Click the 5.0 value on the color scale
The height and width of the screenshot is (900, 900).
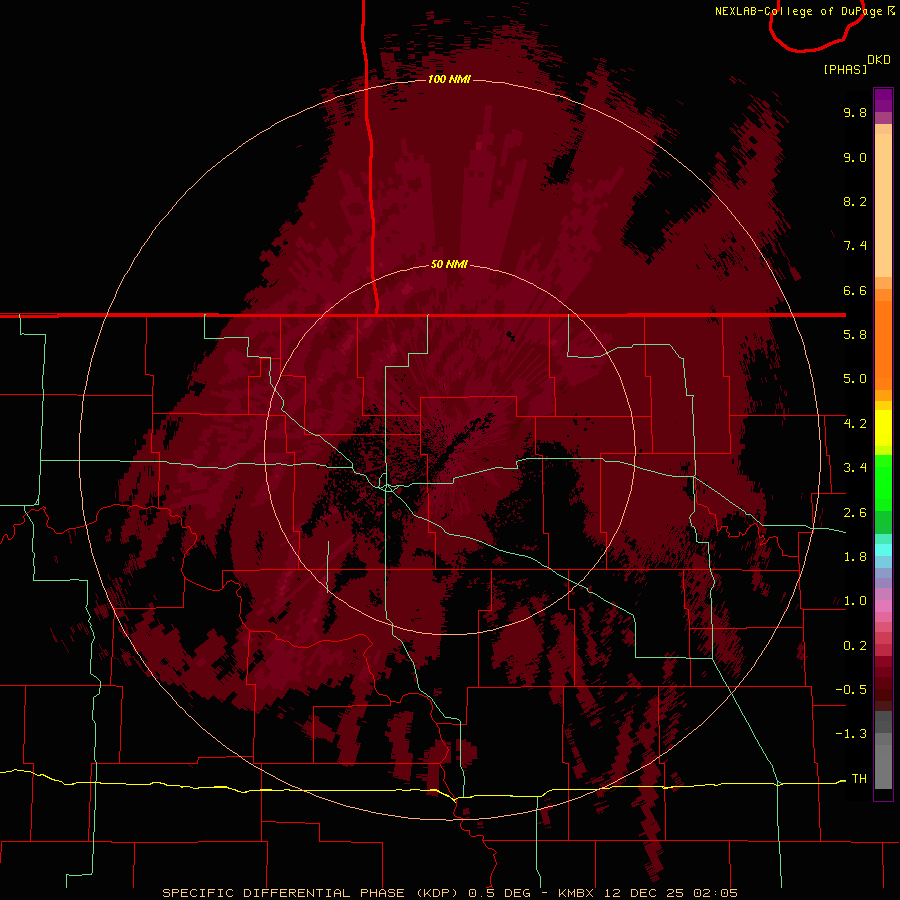tap(855, 379)
